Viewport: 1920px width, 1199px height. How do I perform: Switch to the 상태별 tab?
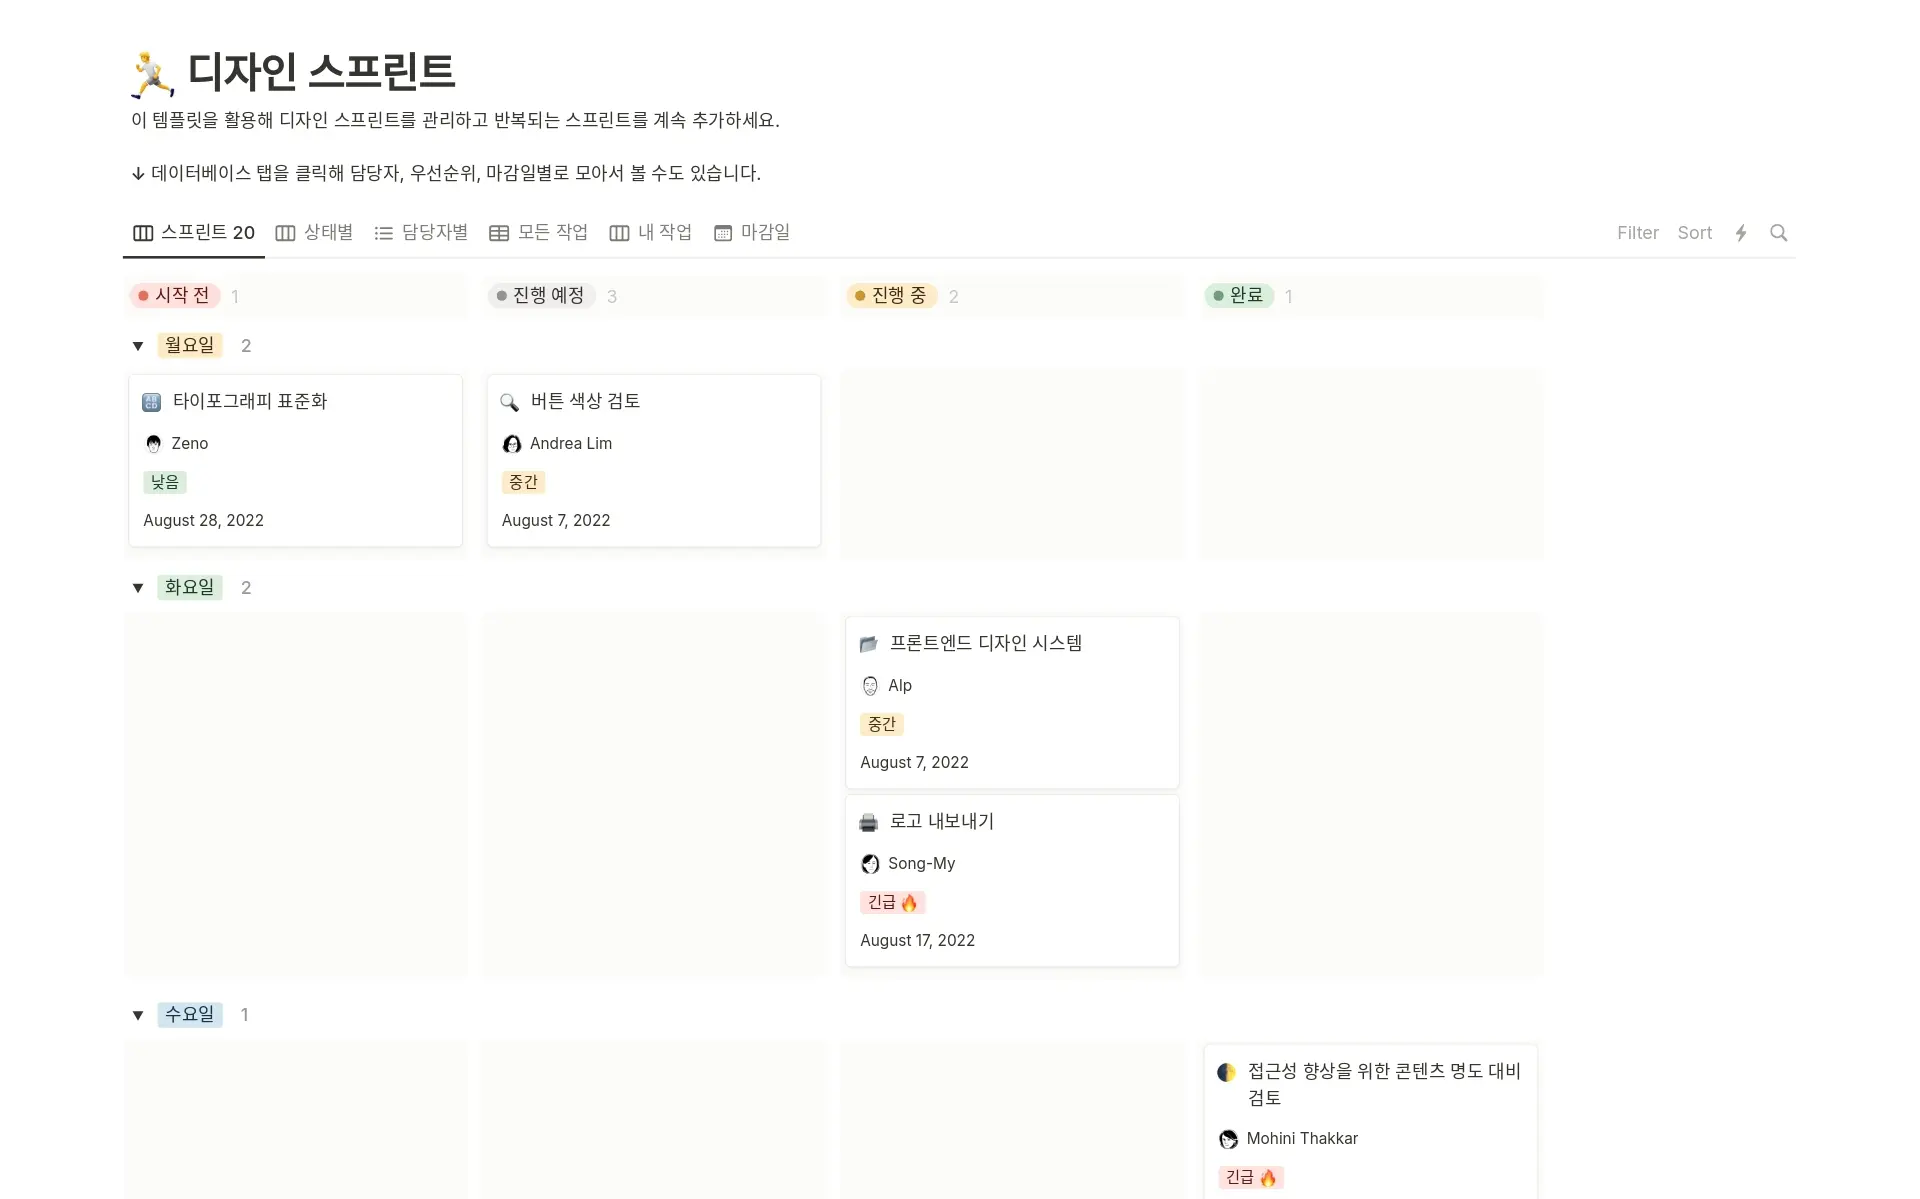[315, 232]
